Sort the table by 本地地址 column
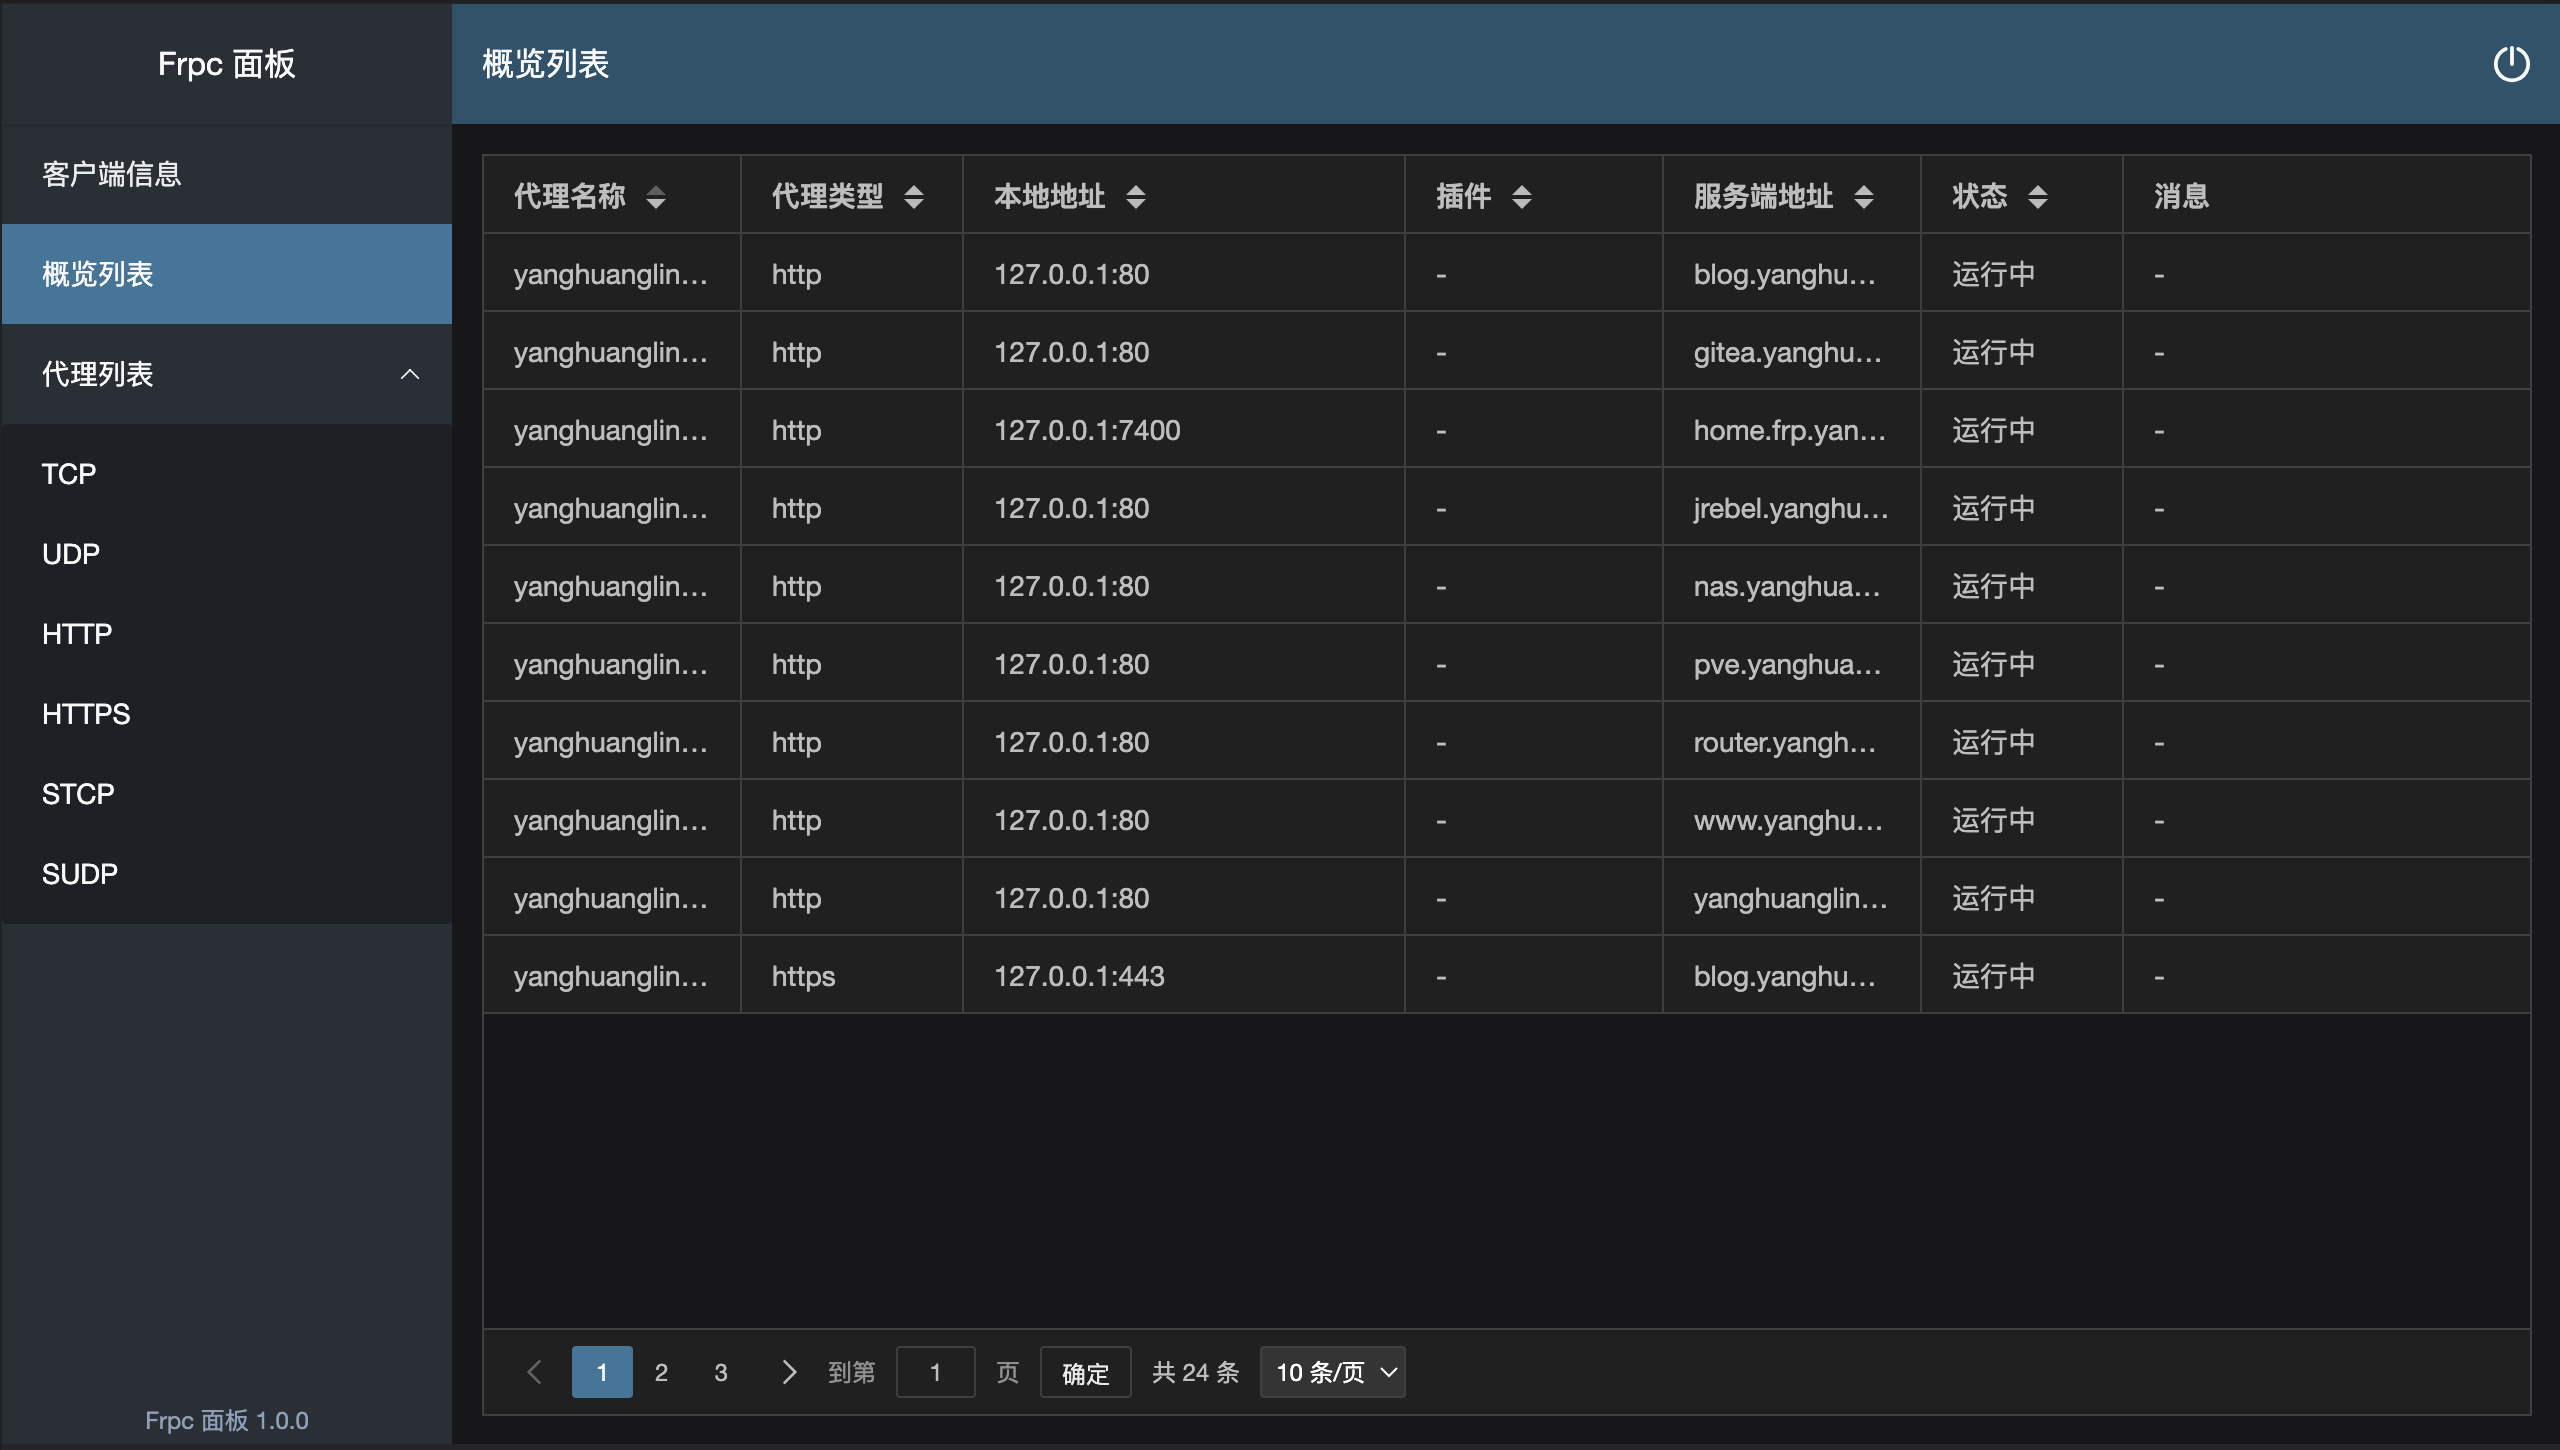The image size is (2560, 1450). pyautogui.click(x=1136, y=196)
